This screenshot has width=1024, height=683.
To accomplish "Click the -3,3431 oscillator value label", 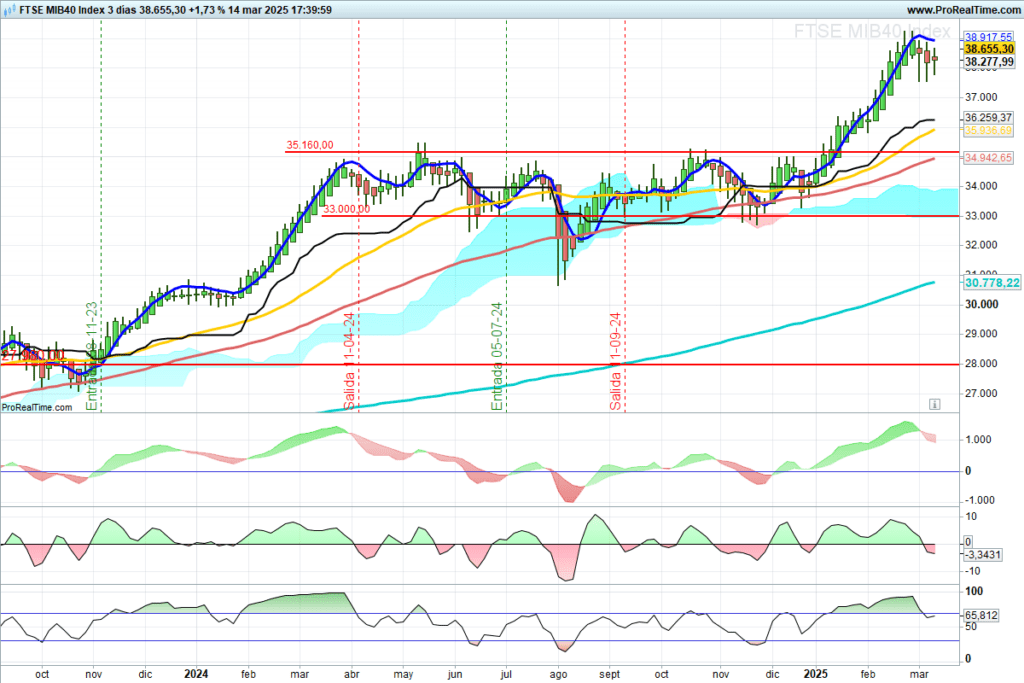I will 983,554.
